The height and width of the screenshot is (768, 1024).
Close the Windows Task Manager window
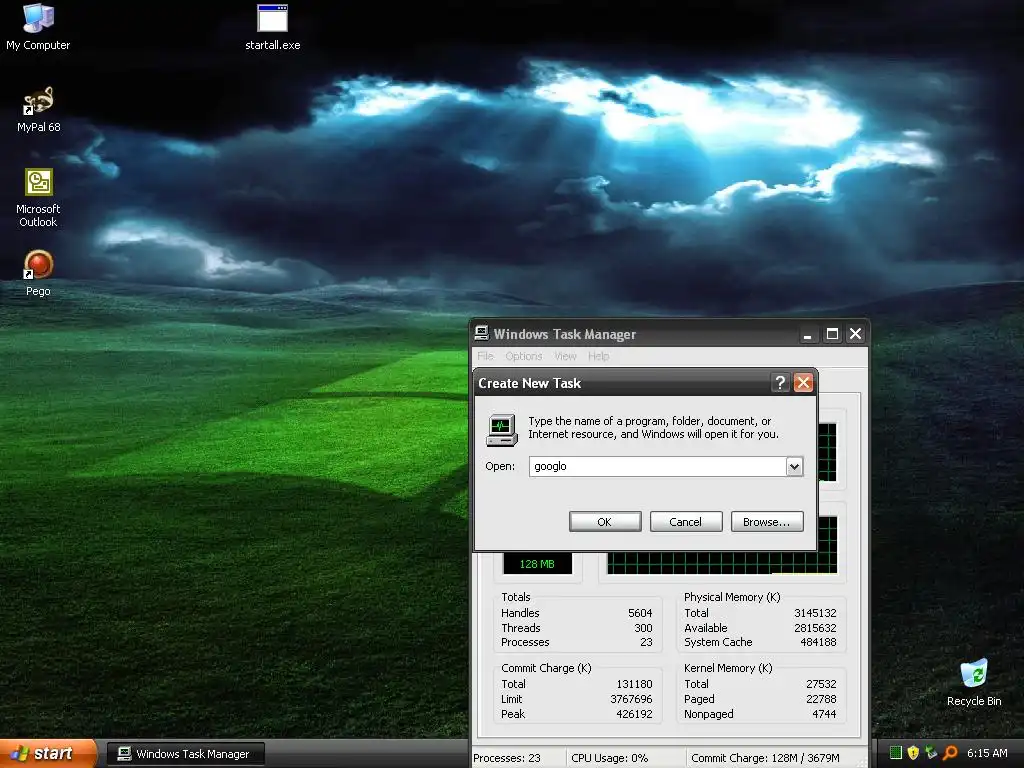pos(855,334)
